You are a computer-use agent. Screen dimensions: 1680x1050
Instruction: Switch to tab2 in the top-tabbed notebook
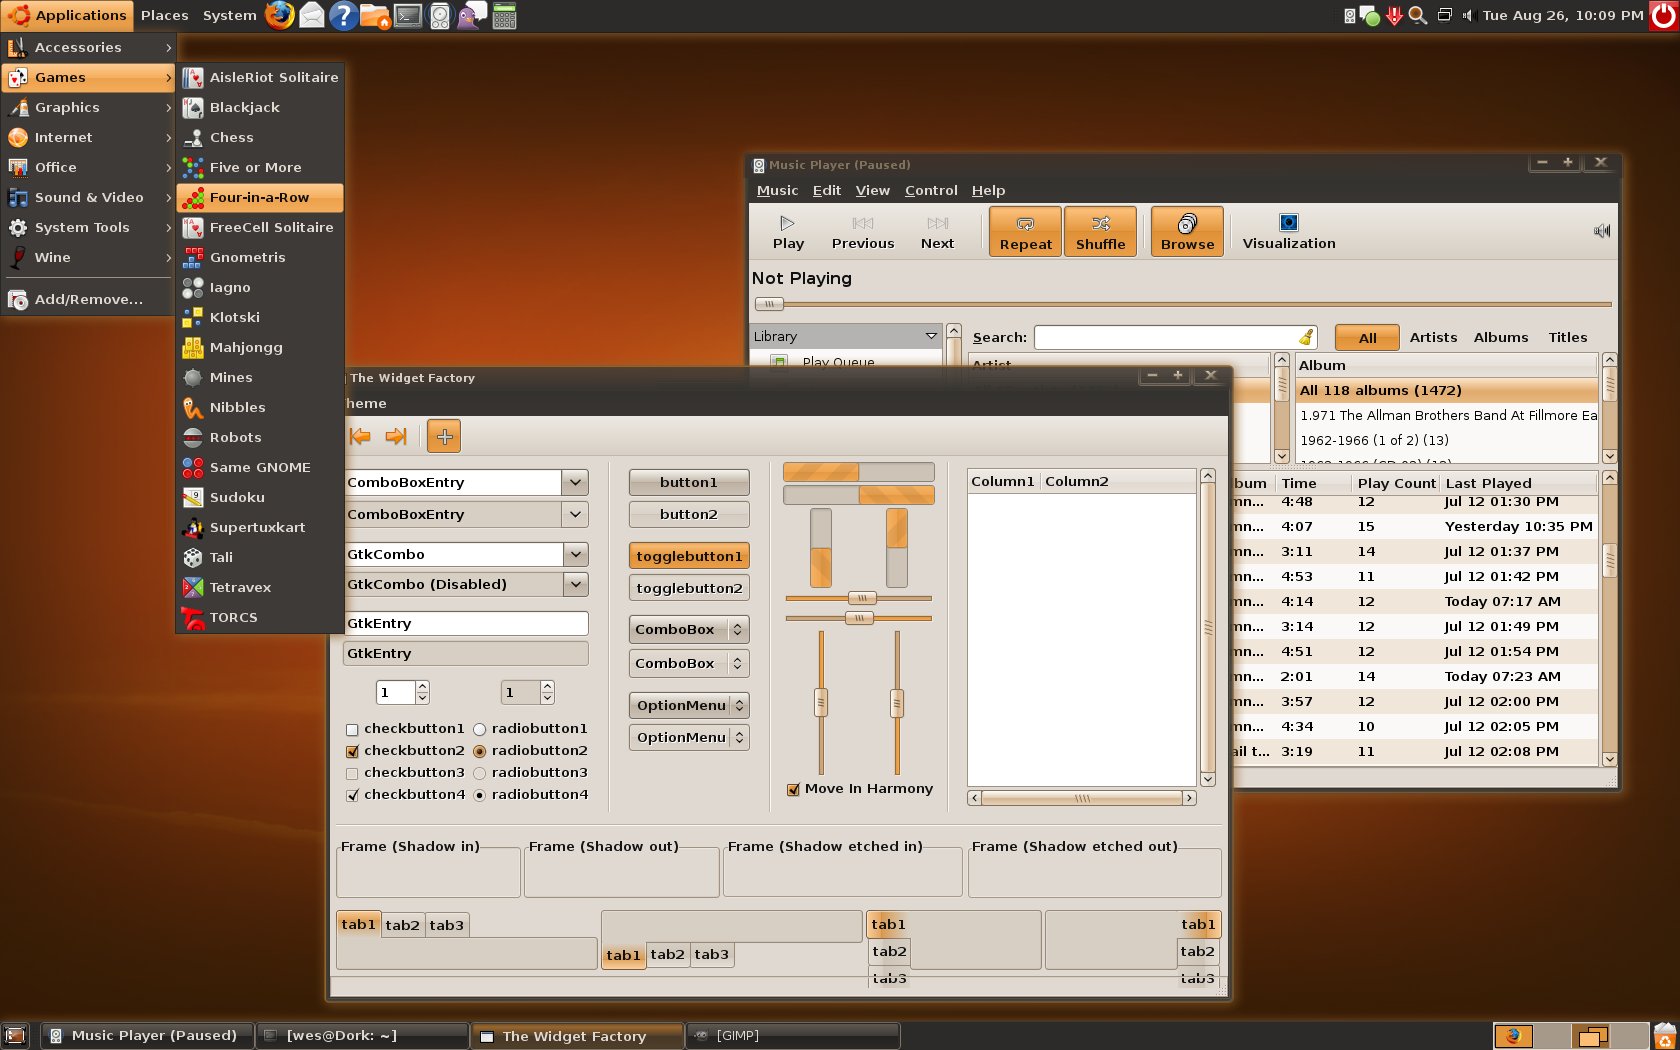[x=403, y=925]
